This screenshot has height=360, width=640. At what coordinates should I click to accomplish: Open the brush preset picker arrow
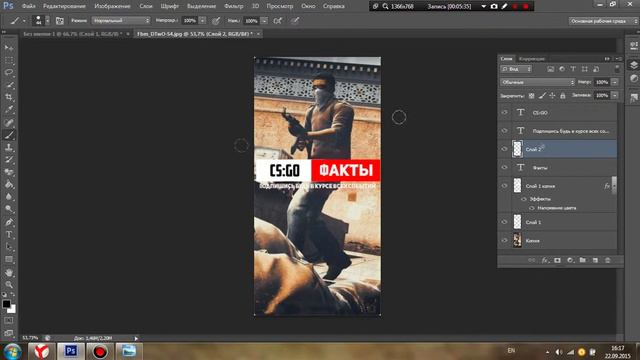[x=47, y=20]
